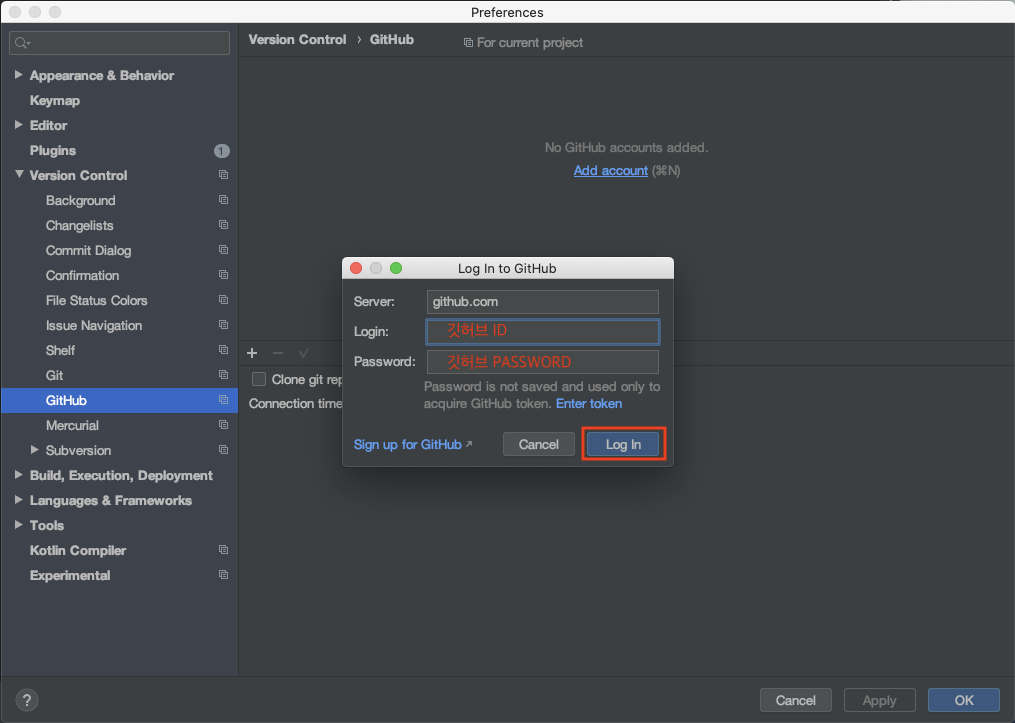Expand Build, Execution, Deployment section
The height and width of the screenshot is (723, 1015).
coord(19,475)
